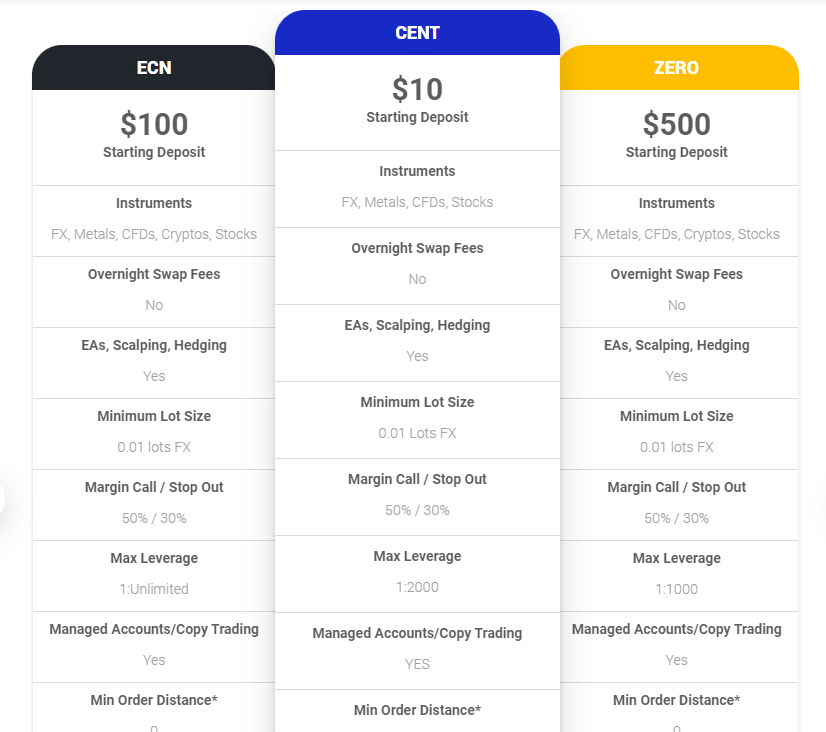Click the $100 starting deposit amount

click(x=154, y=124)
